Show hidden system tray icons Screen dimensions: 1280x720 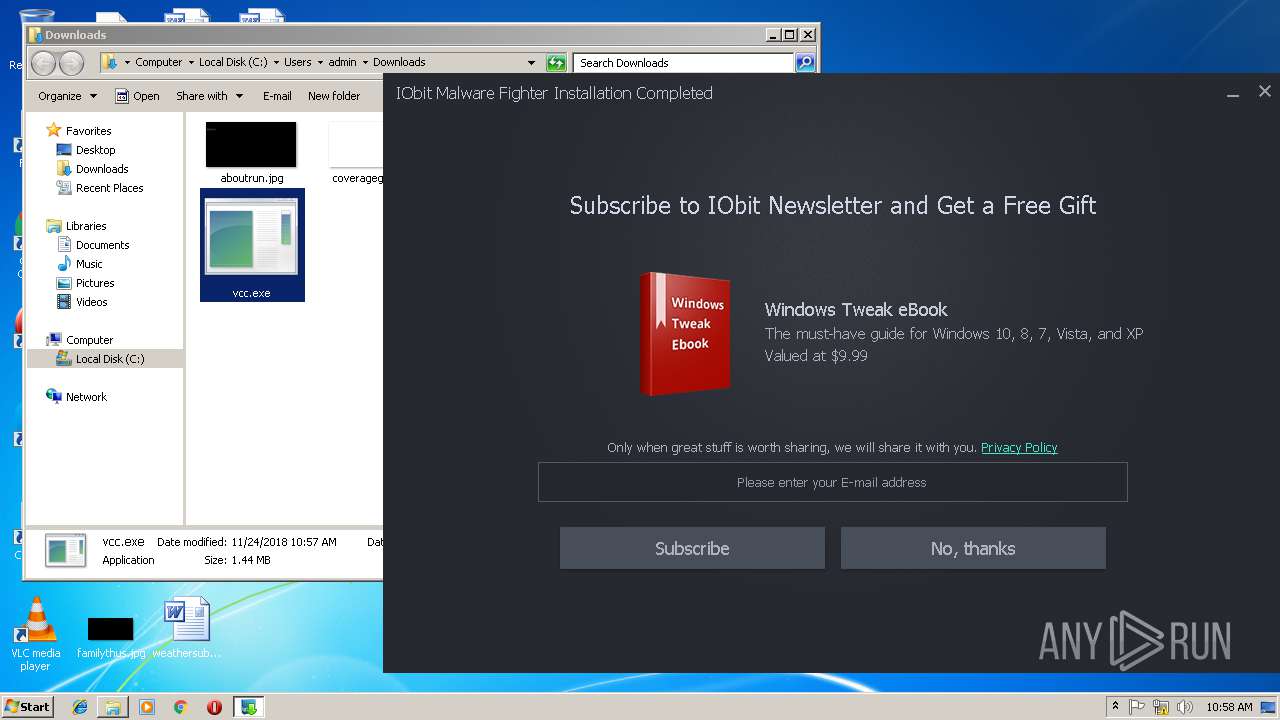click(1116, 707)
